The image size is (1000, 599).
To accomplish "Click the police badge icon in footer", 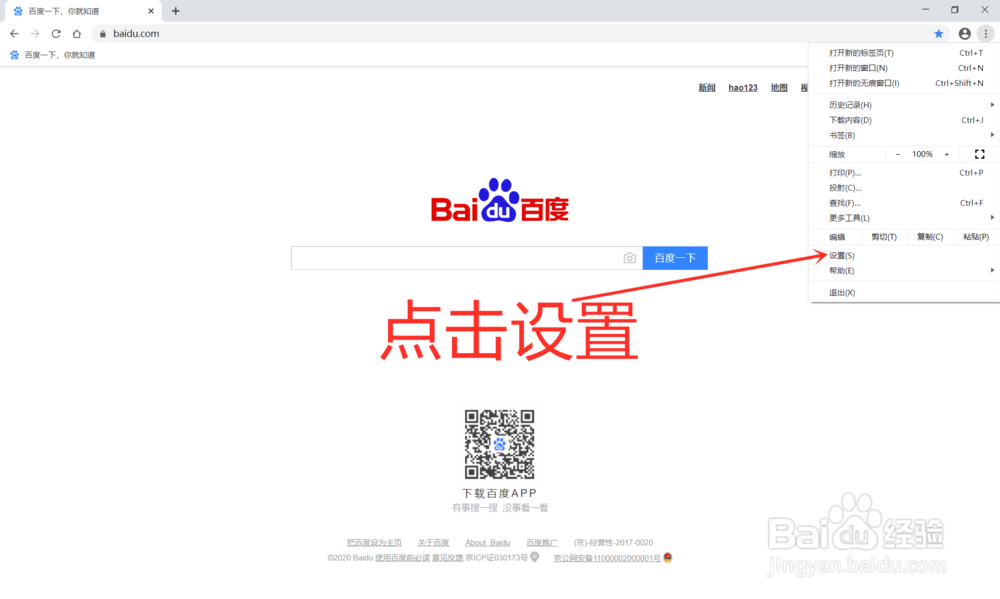I will point(668,558).
